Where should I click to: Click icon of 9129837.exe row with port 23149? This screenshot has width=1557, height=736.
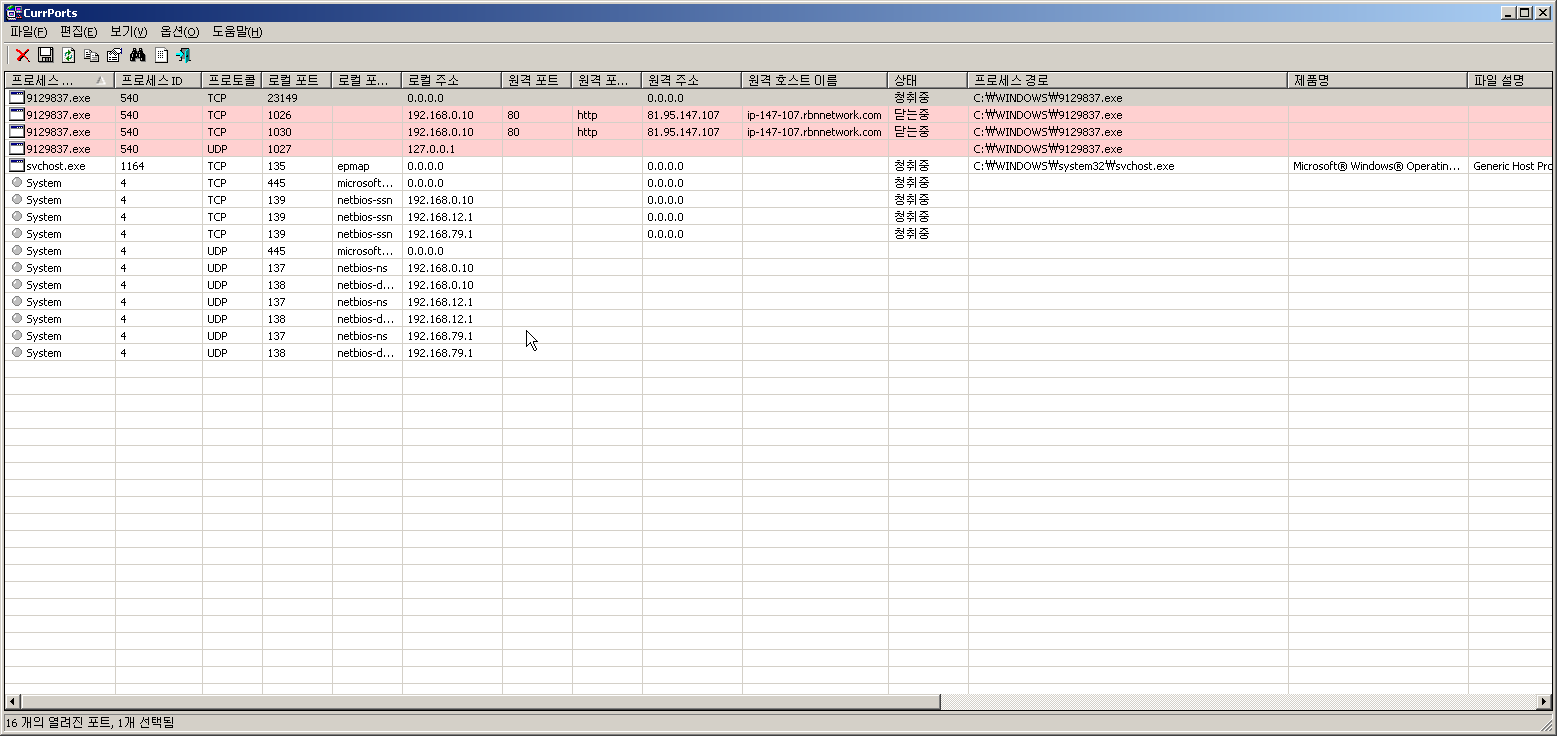(16, 98)
